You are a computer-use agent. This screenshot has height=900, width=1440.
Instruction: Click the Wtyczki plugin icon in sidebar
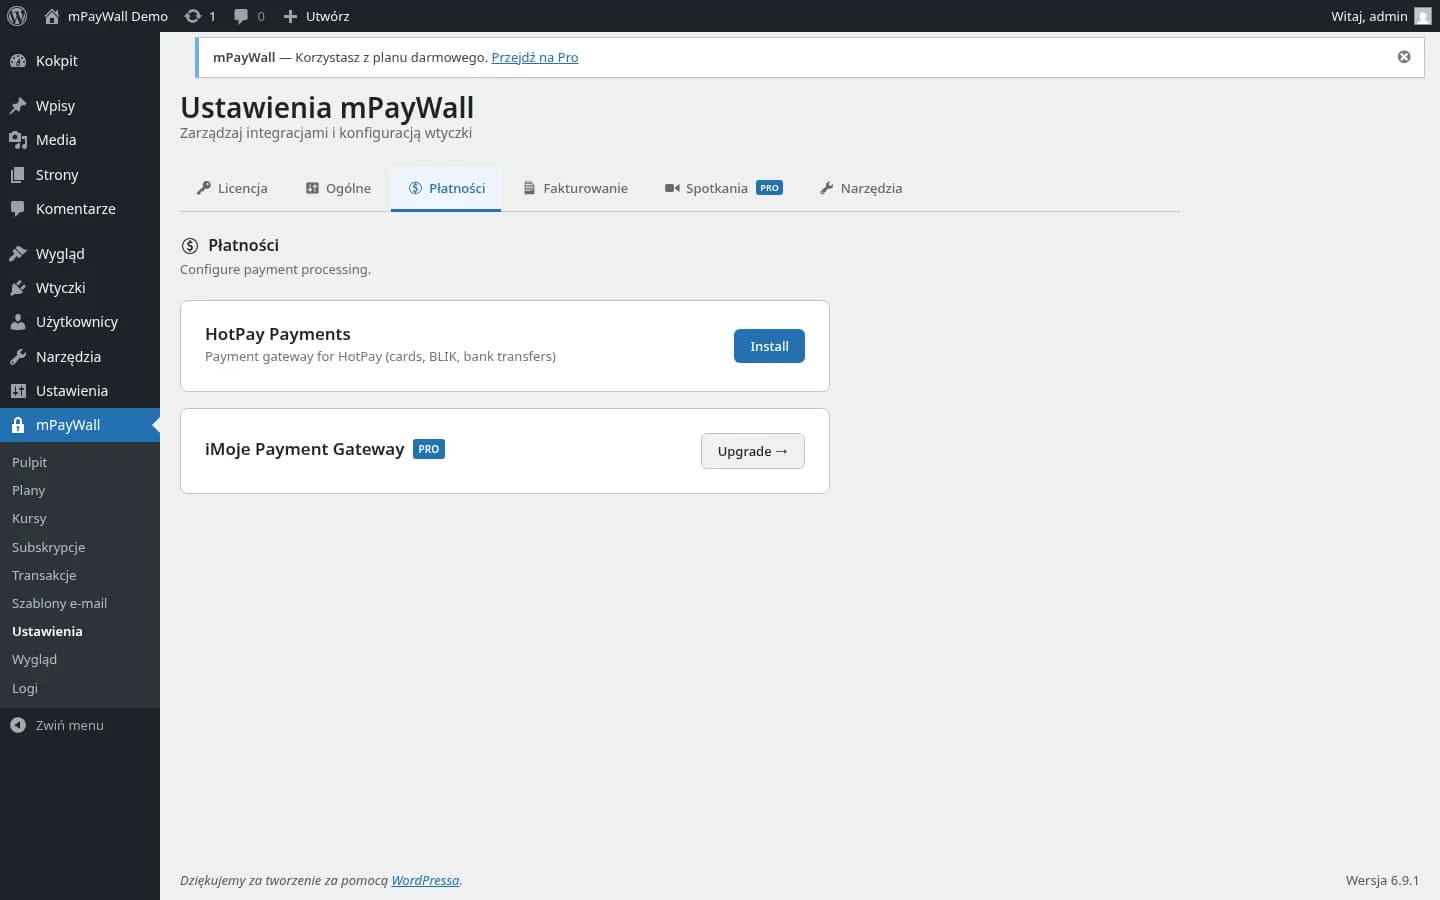point(18,288)
